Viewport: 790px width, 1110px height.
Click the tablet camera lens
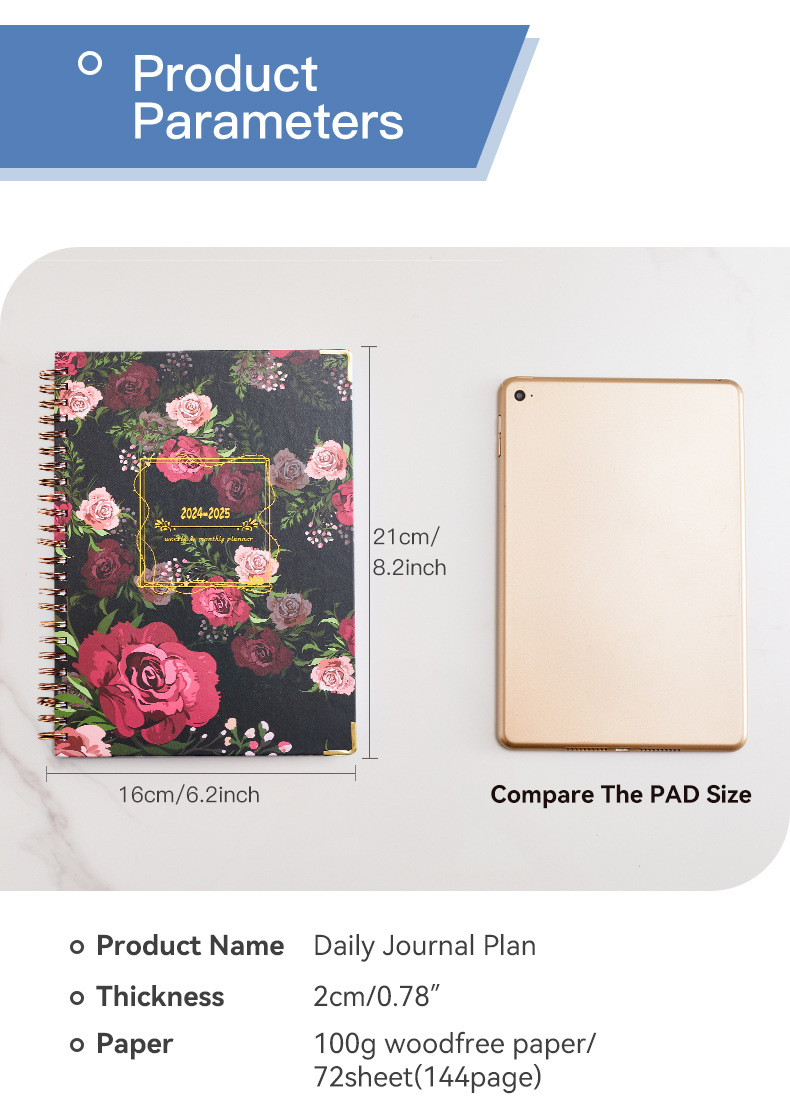tap(520, 396)
